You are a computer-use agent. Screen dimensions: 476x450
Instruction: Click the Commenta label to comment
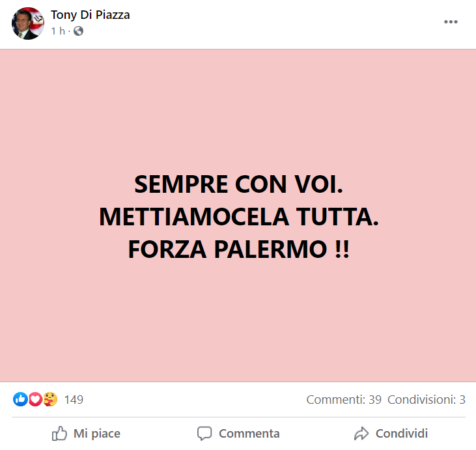249,433
